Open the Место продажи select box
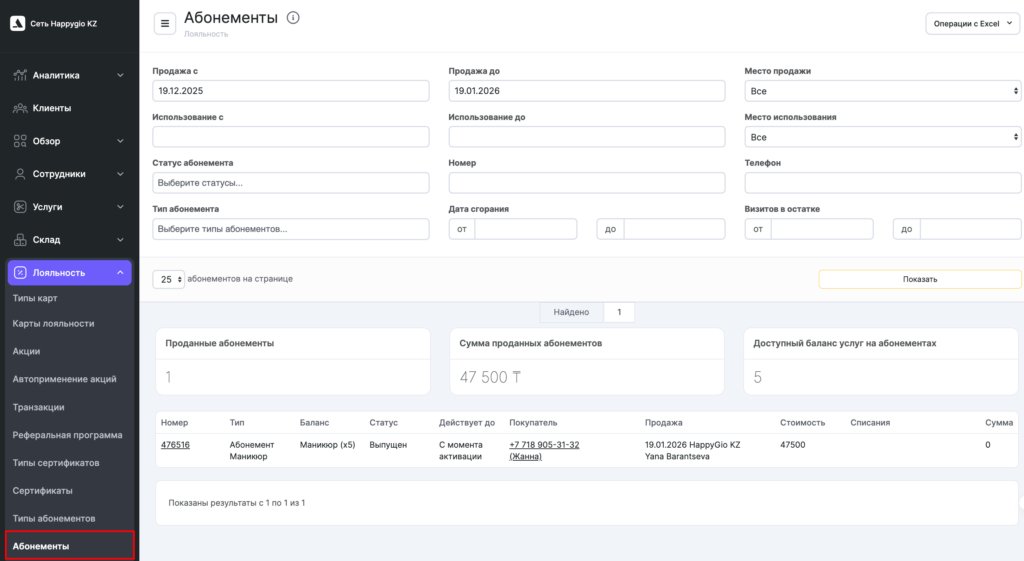Screen dimensions: 1024x561 click(x=882, y=91)
